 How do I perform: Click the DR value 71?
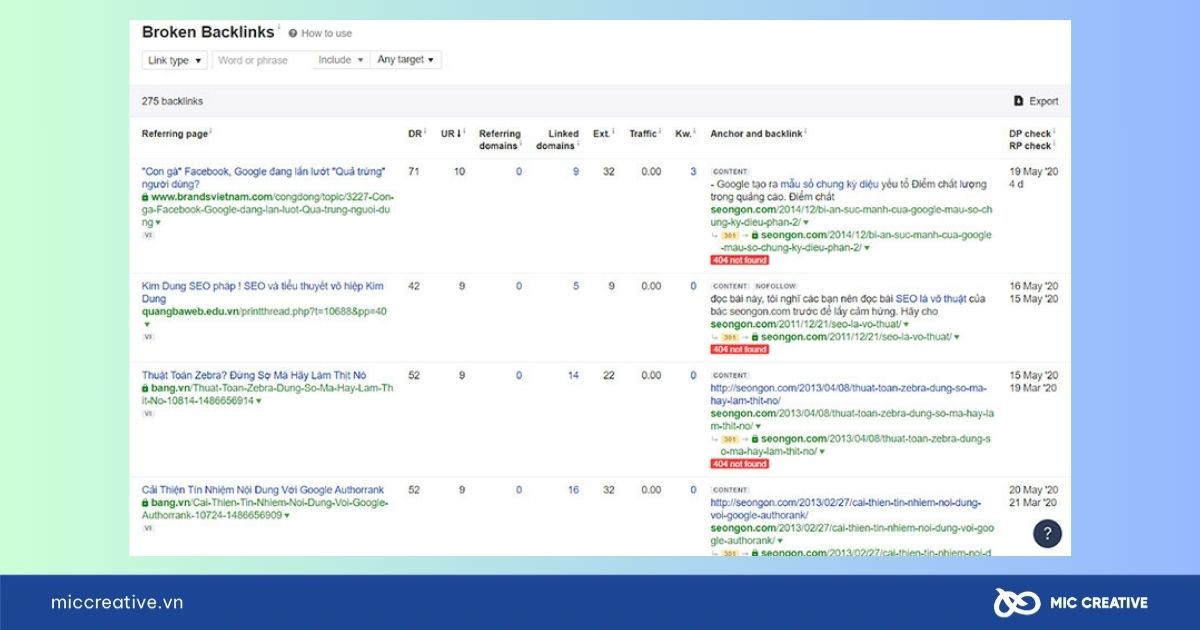point(414,172)
